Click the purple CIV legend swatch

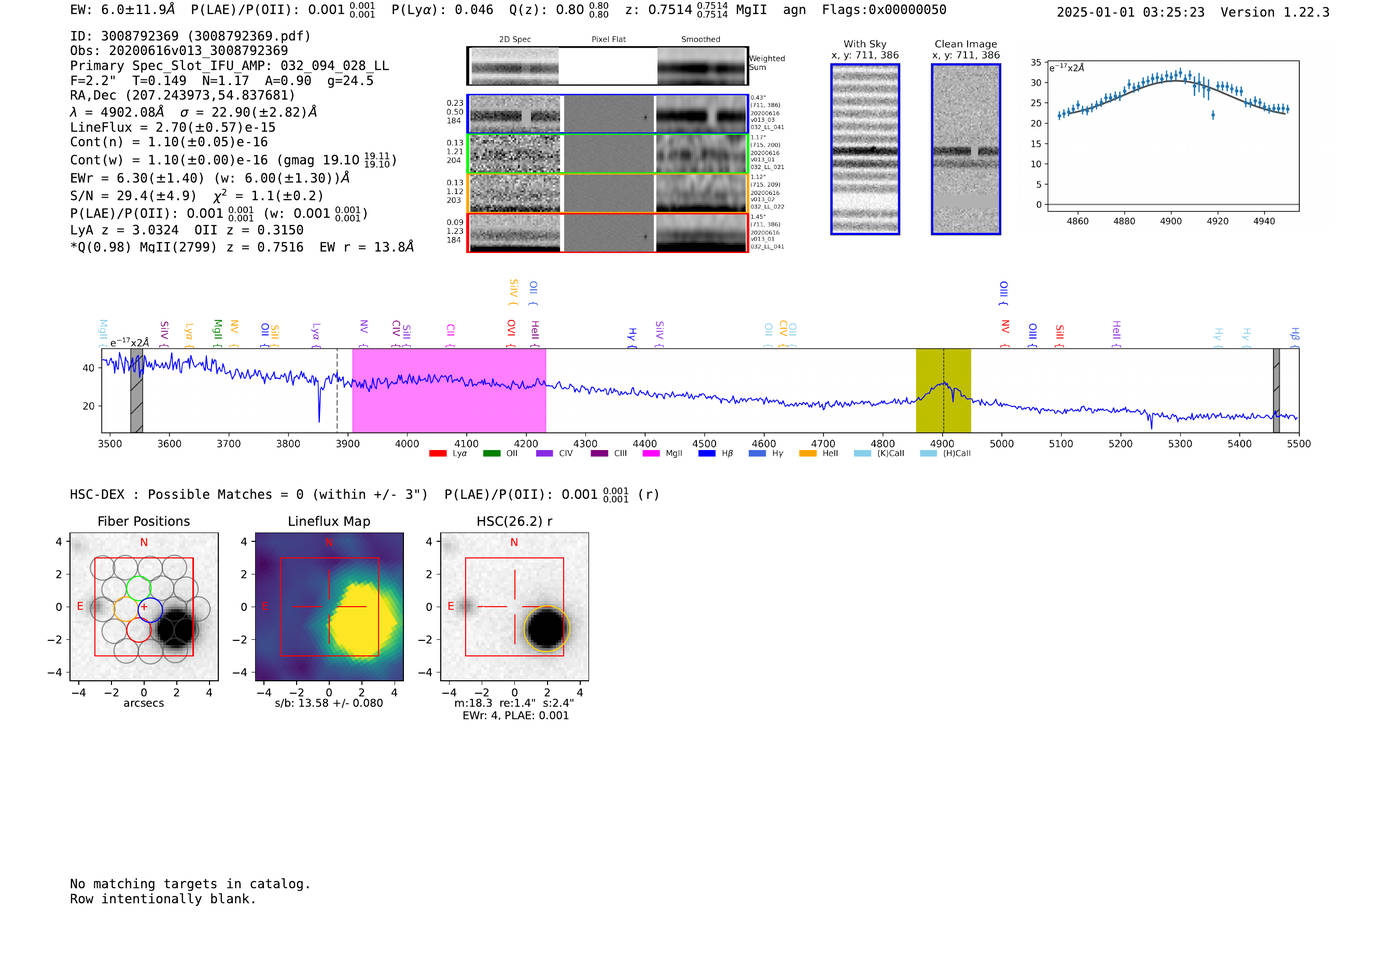[x=544, y=454]
